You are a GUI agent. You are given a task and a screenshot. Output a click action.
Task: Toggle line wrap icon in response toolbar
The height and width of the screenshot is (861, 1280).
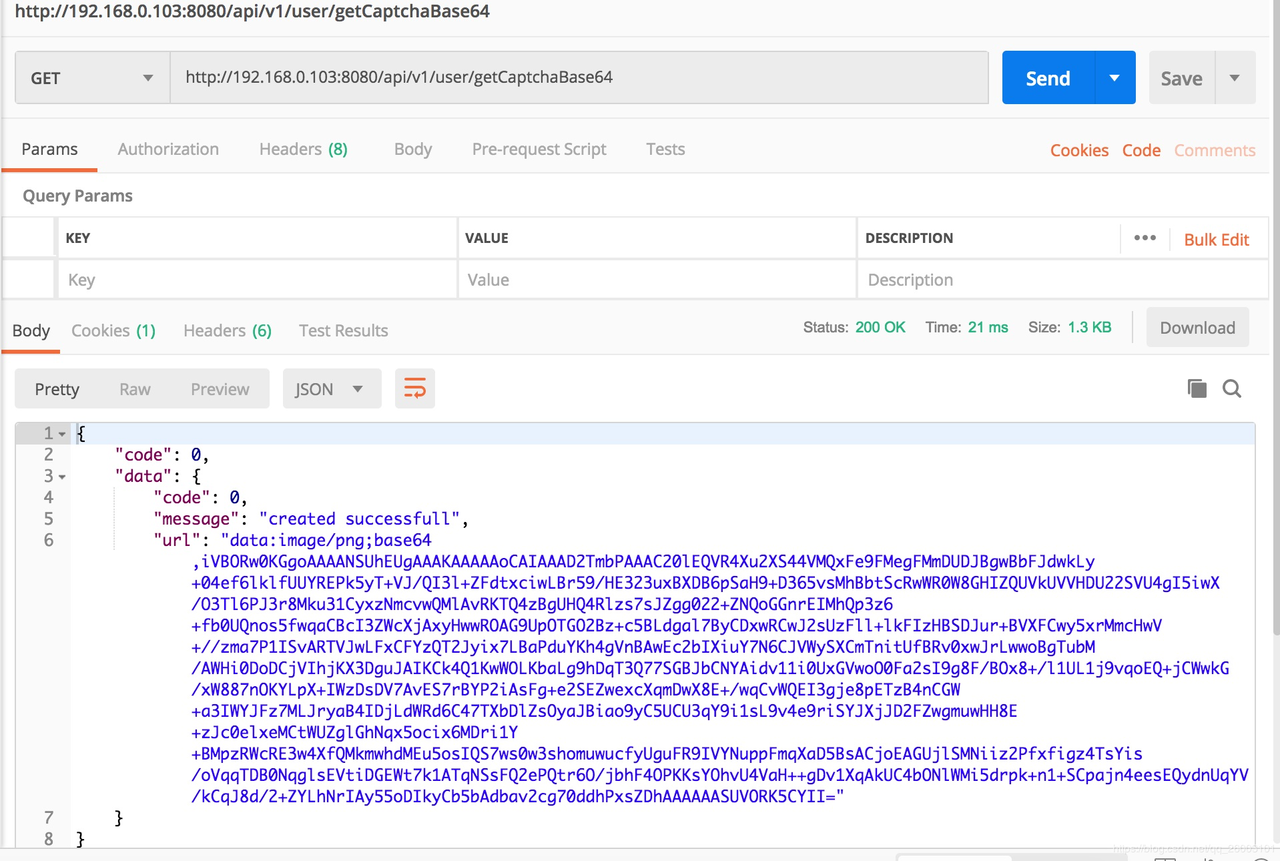point(414,389)
